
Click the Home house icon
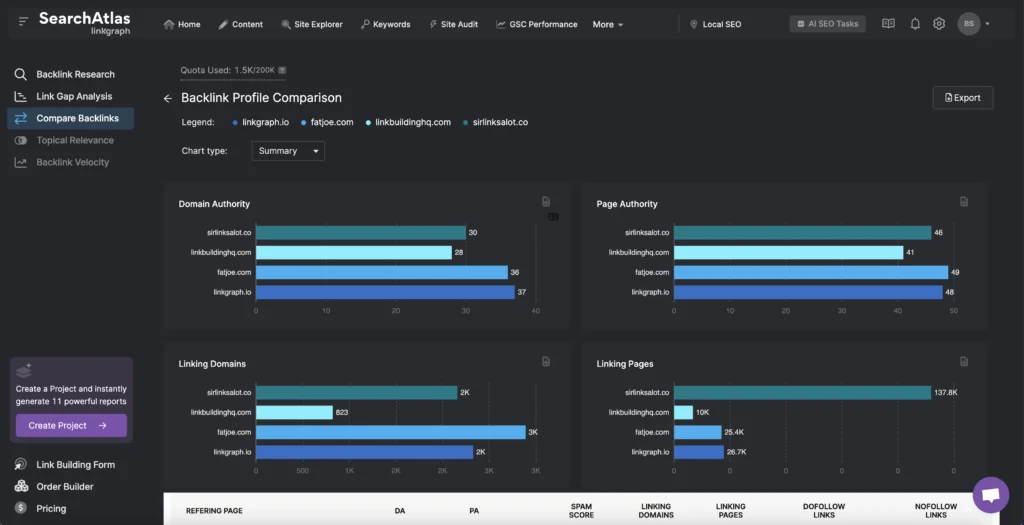click(169, 24)
